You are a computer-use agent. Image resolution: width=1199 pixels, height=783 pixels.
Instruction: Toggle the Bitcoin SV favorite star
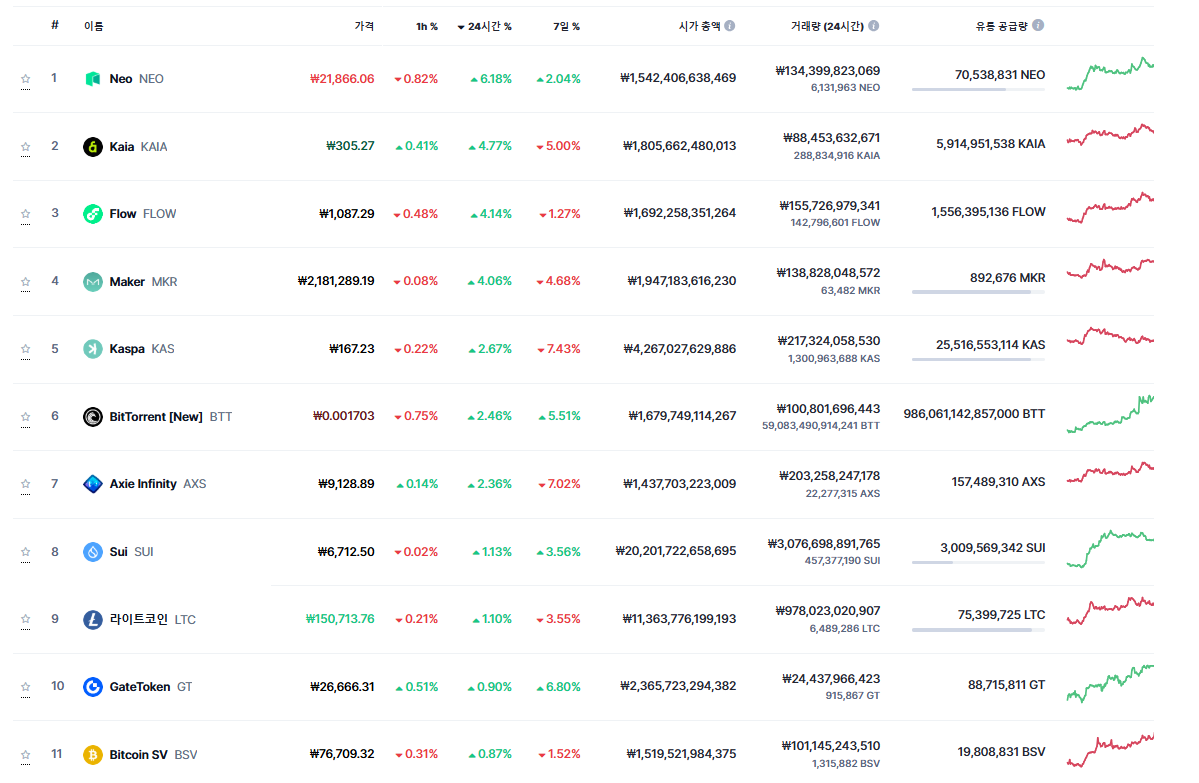tap(25, 755)
